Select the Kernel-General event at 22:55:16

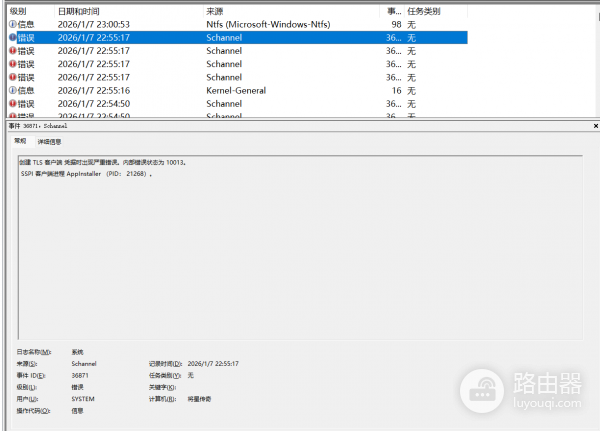pos(237,91)
